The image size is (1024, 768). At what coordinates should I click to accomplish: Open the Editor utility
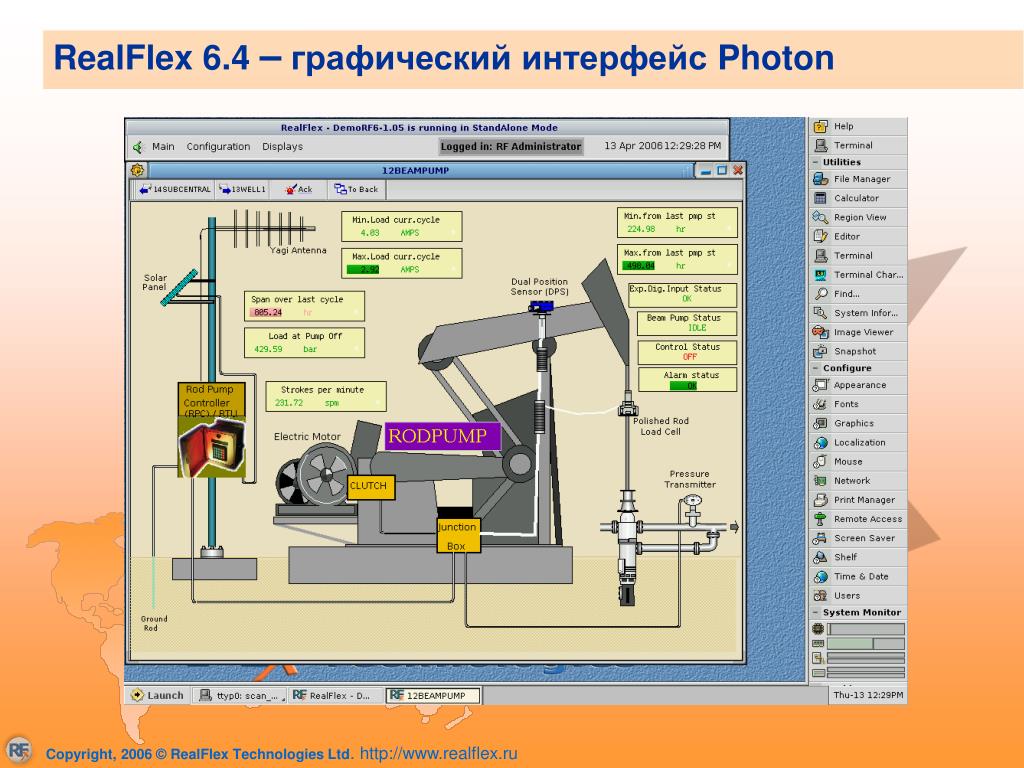tap(858, 236)
